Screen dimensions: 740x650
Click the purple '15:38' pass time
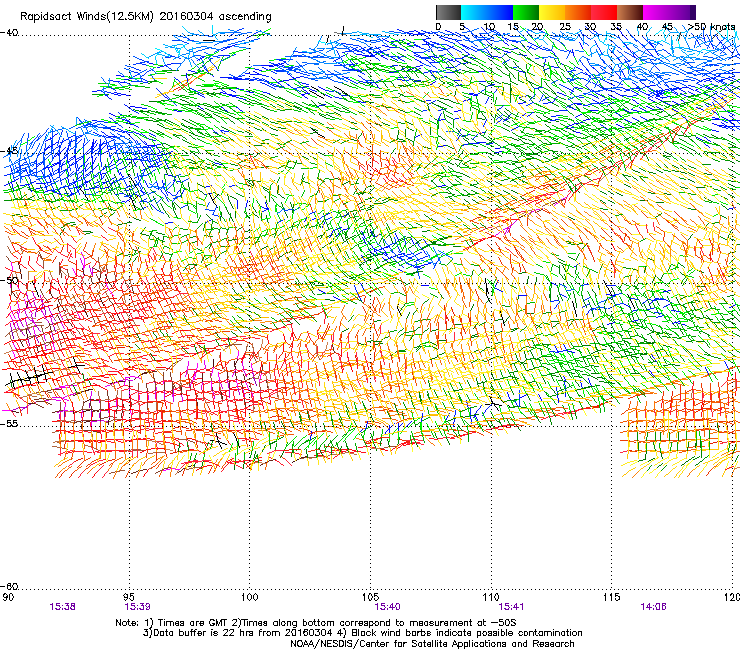click(62, 607)
